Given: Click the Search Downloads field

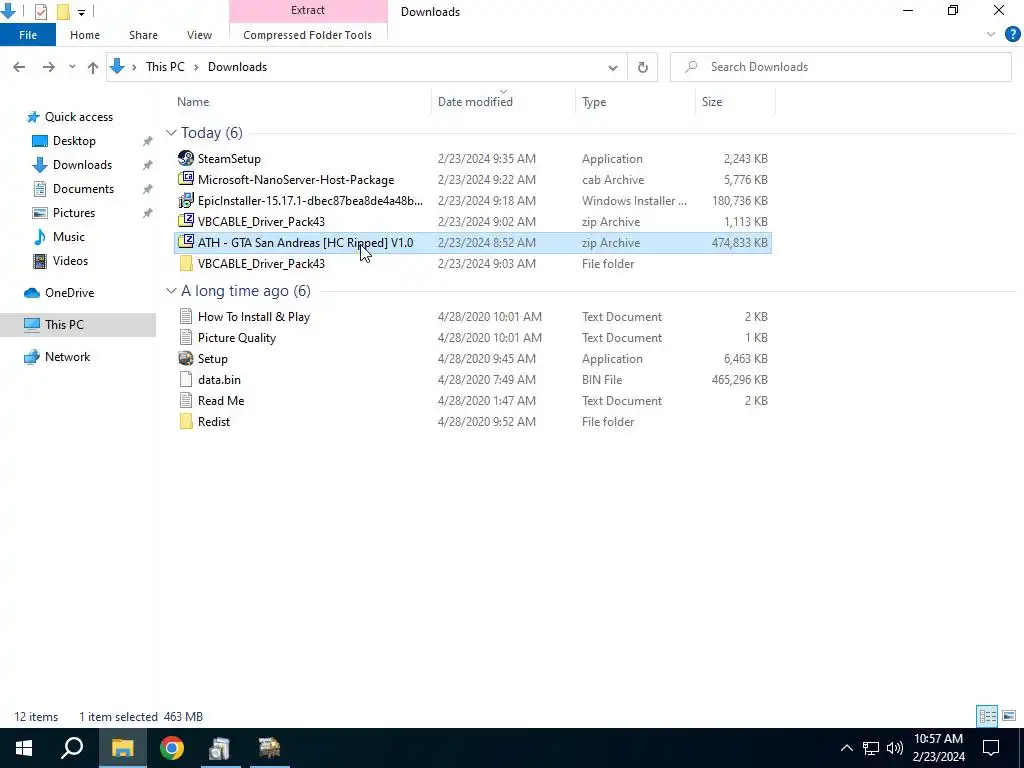Looking at the screenshot, I should tap(840, 67).
